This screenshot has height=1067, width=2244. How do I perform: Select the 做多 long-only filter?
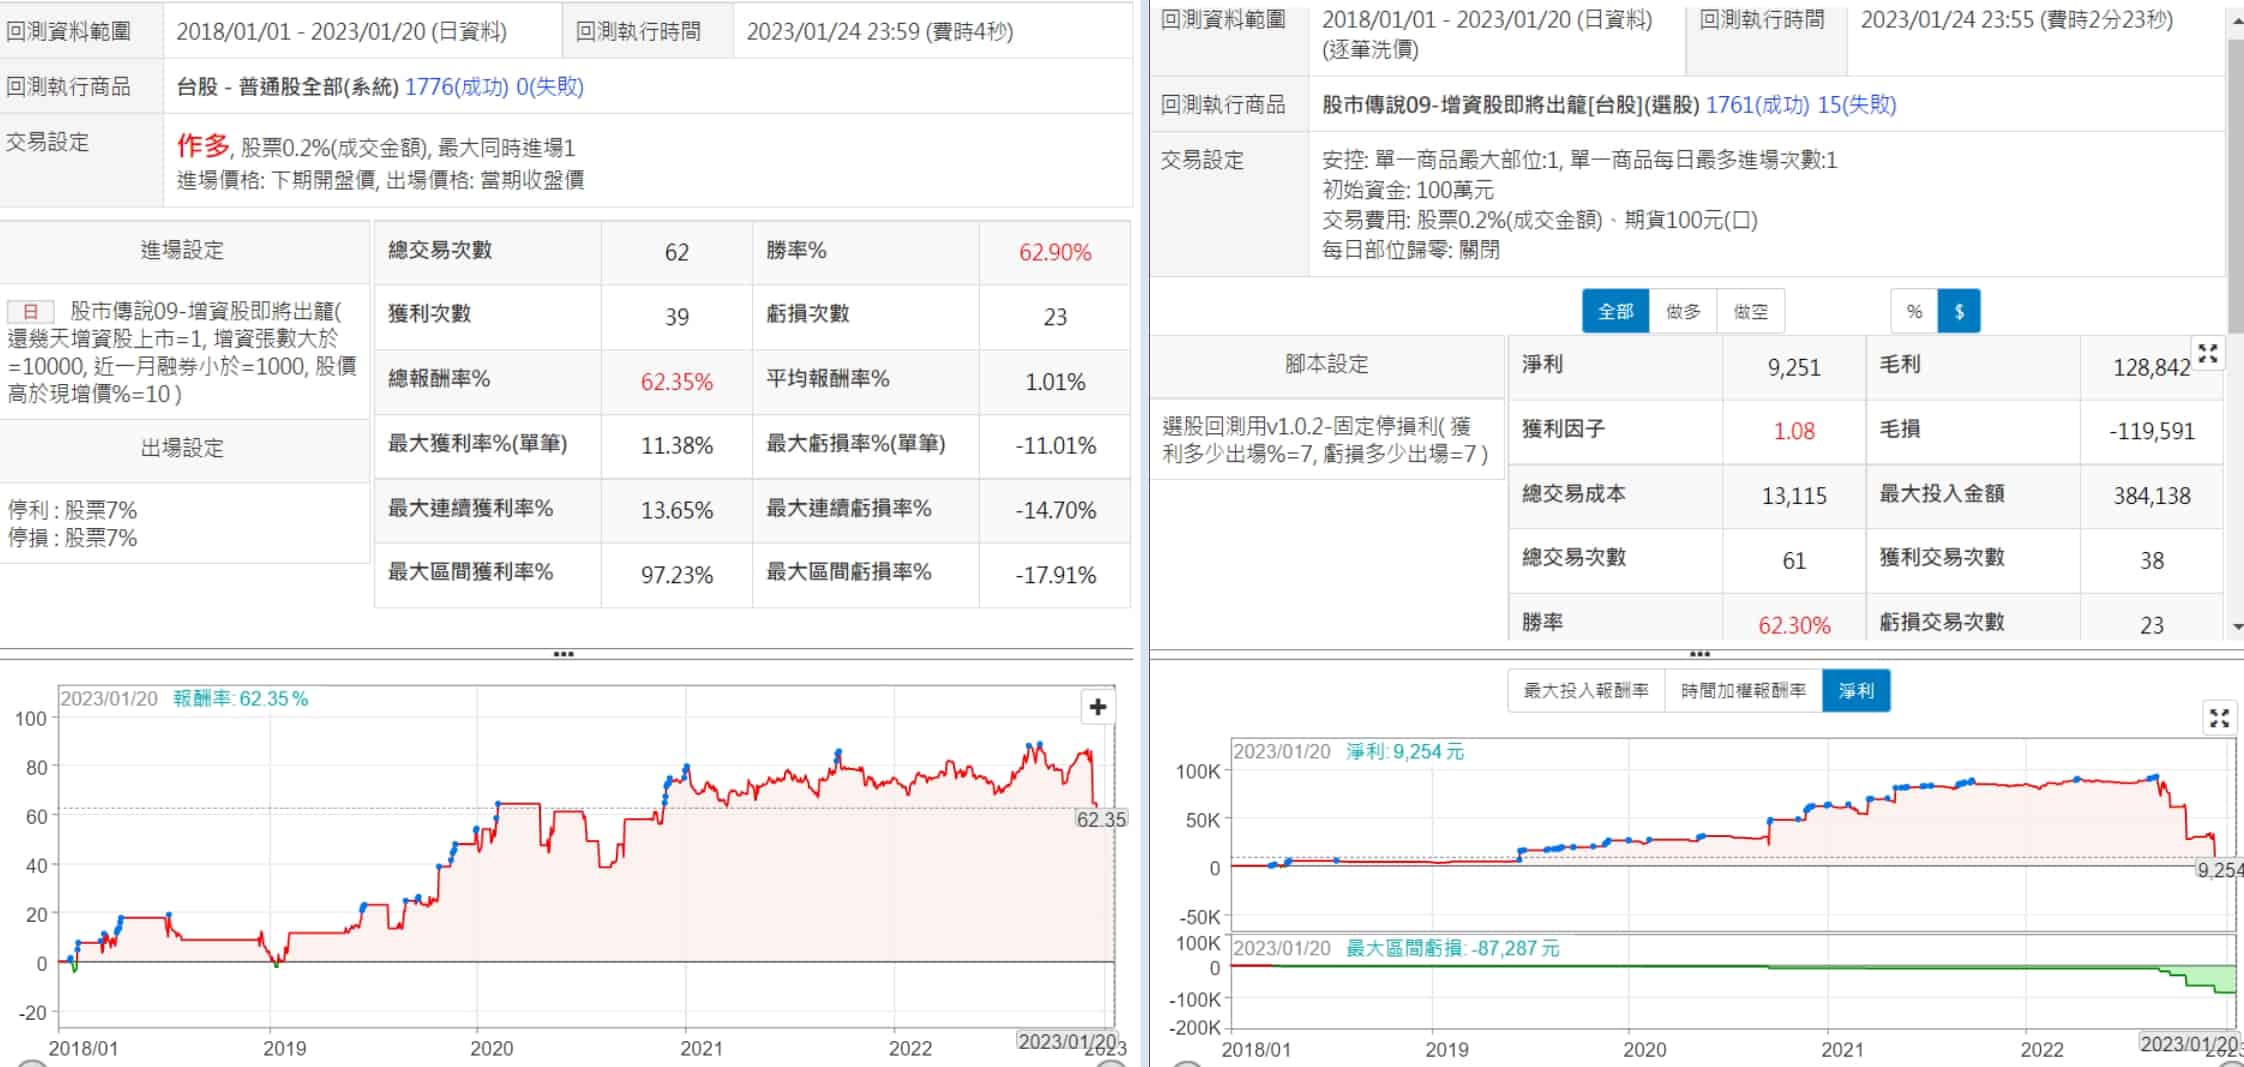tap(1683, 312)
